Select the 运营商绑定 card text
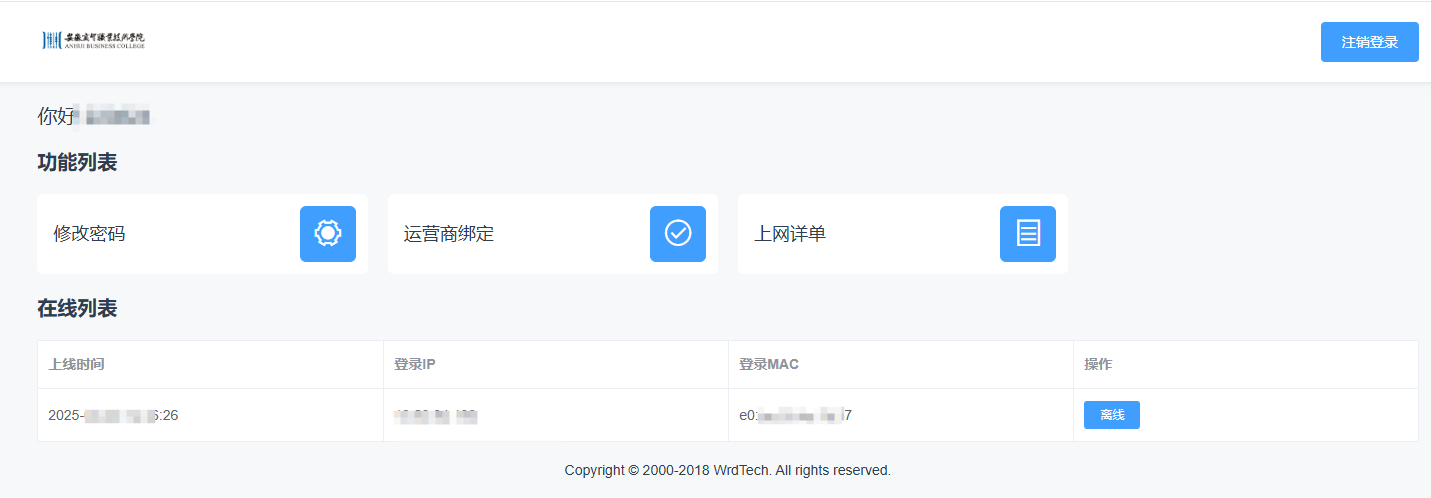 (x=449, y=234)
